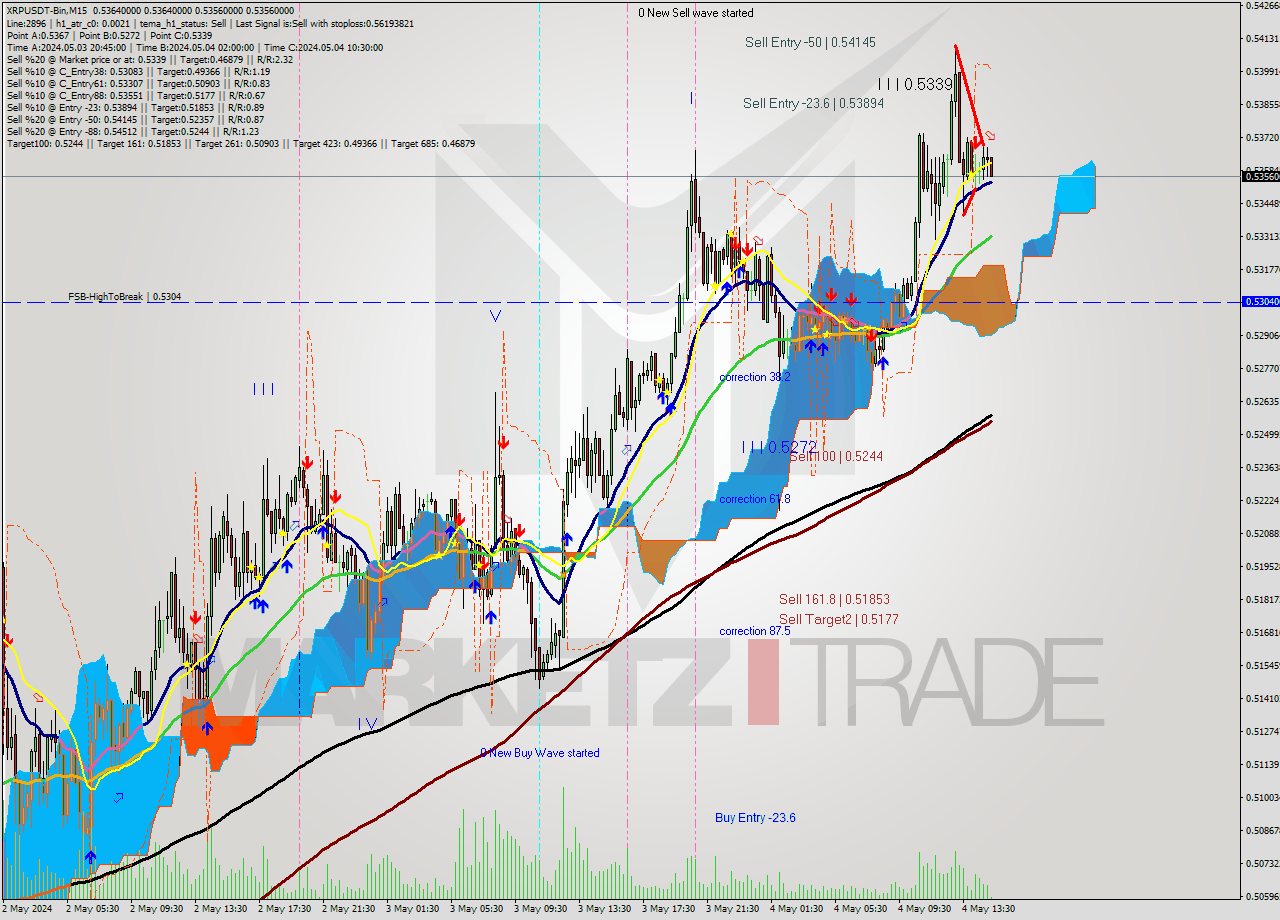The height and width of the screenshot is (920, 1280).
Task: Click the 'correction 87.5' label
Action: tap(755, 631)
